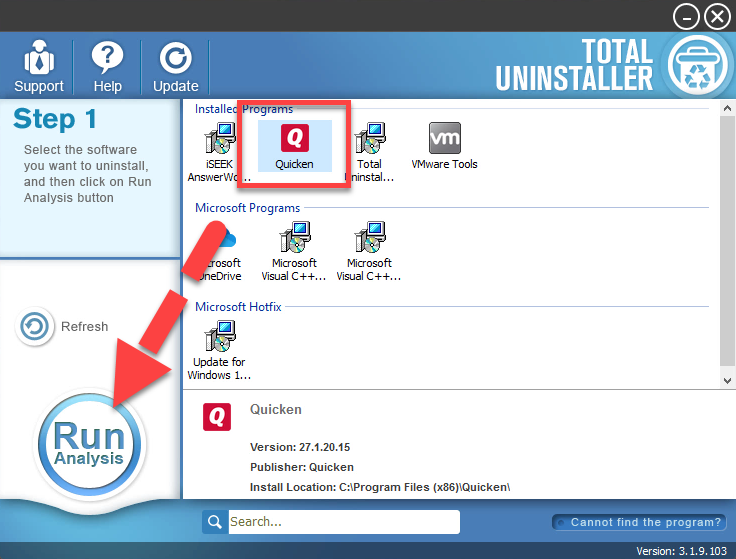Open the Support page

pyautogui.click(x=38, y=67)
